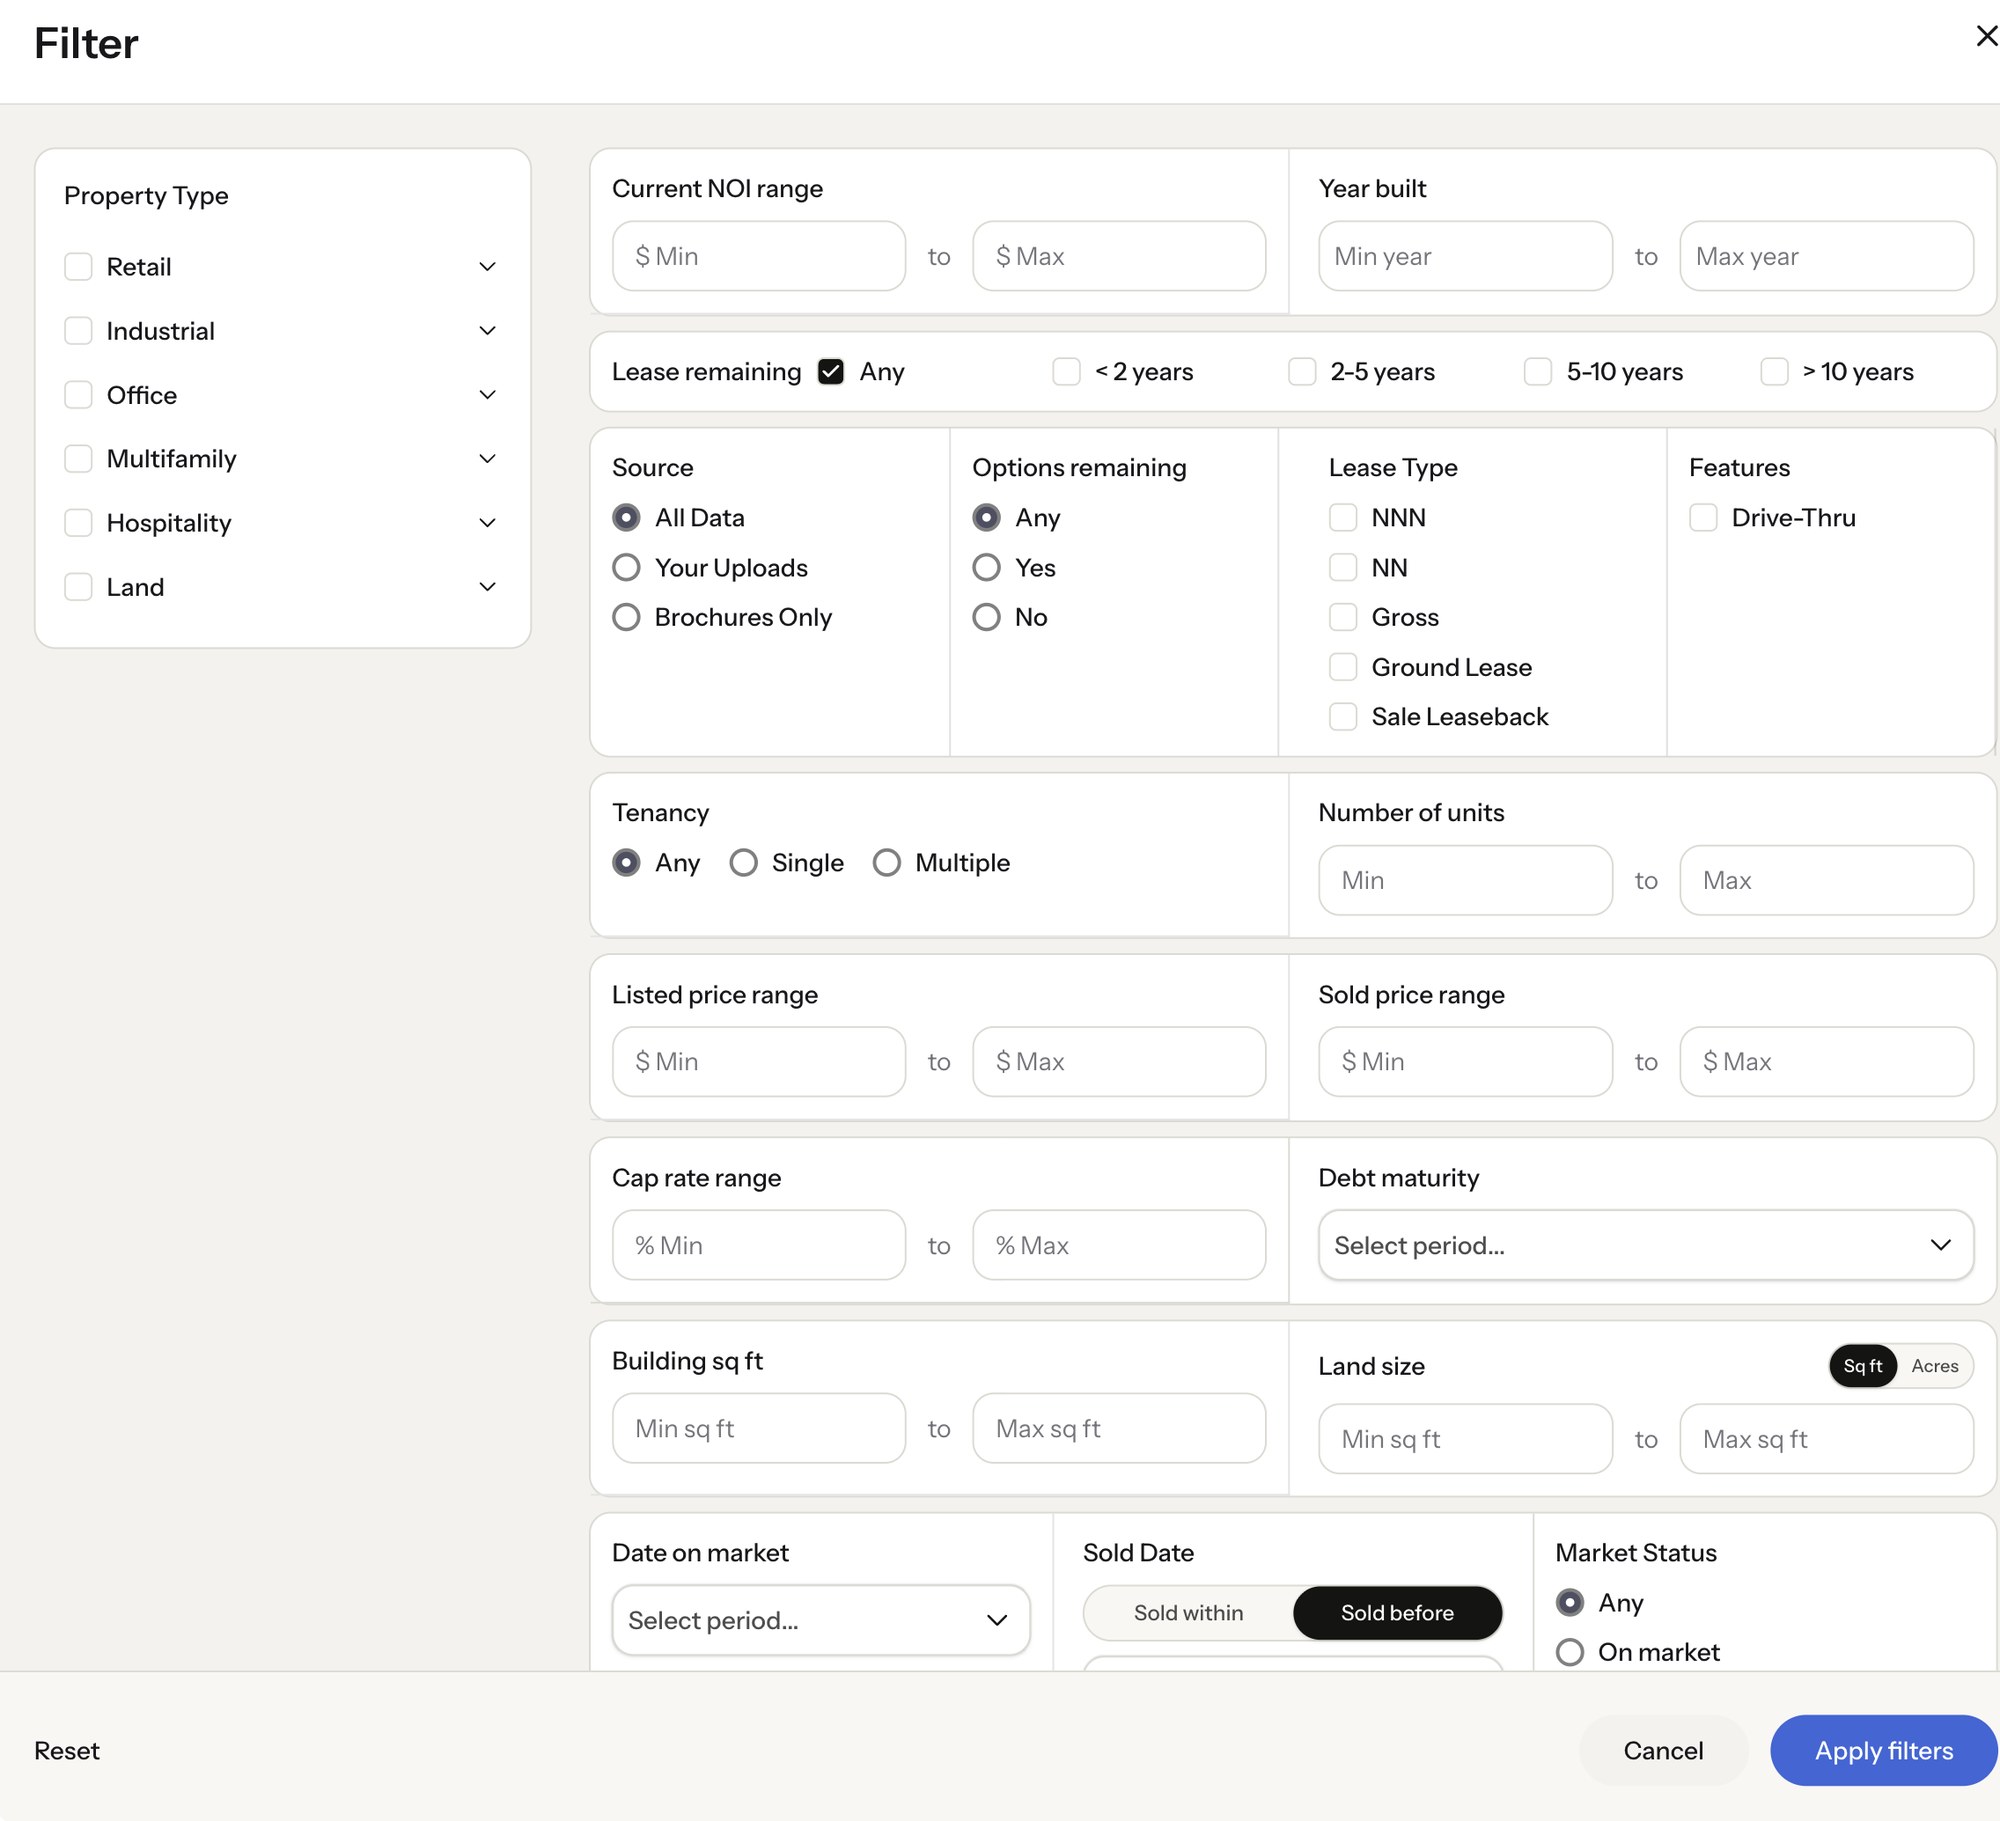Check the < 2 years lease option
The height and width of the screenshot is (1821, 2000).
click(x=1066, y=372)
